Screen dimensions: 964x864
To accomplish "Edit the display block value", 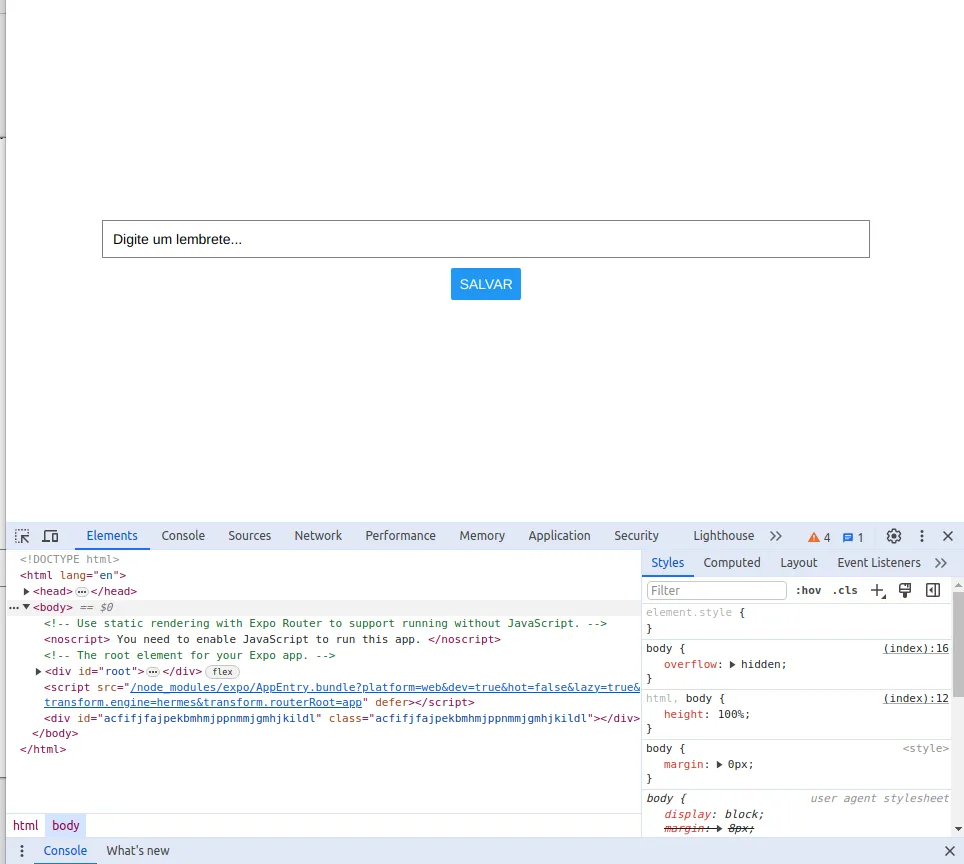I will (x=741, y=814).
